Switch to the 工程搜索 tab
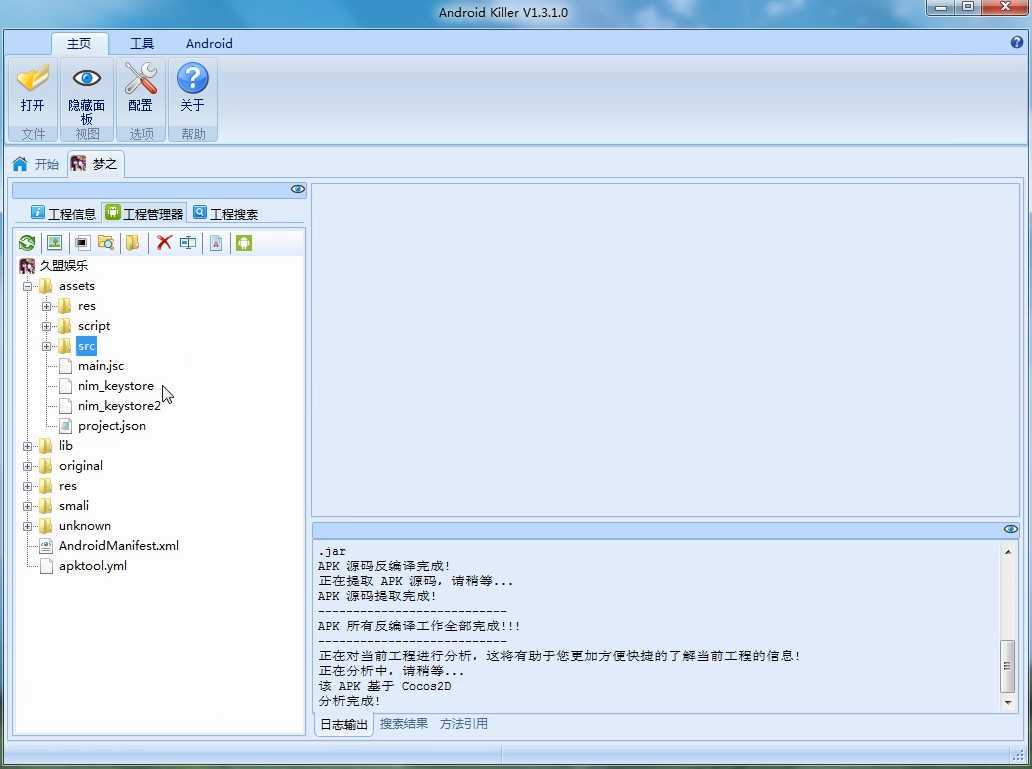This screenshot has width=1032, height=769. [226, 213]
